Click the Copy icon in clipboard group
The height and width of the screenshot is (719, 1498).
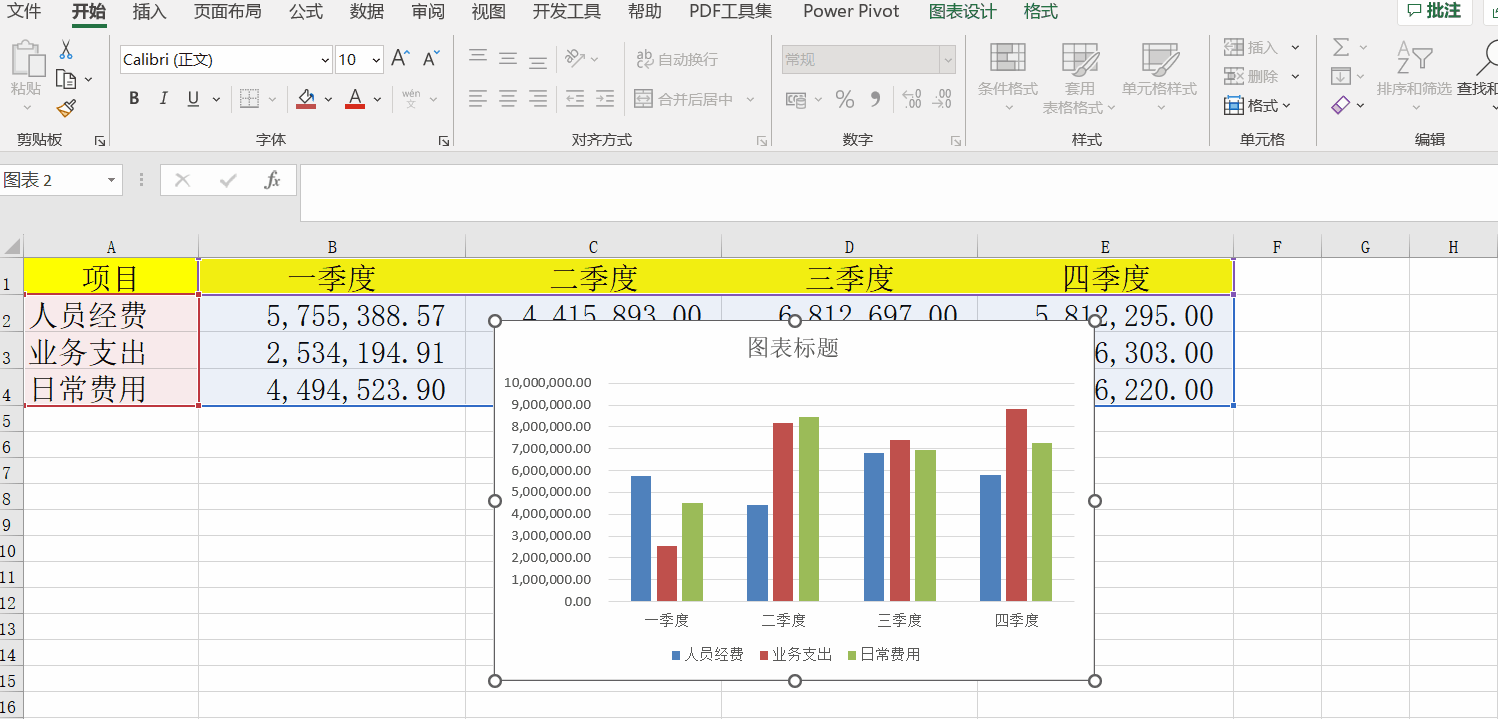[x=66, y=79]
